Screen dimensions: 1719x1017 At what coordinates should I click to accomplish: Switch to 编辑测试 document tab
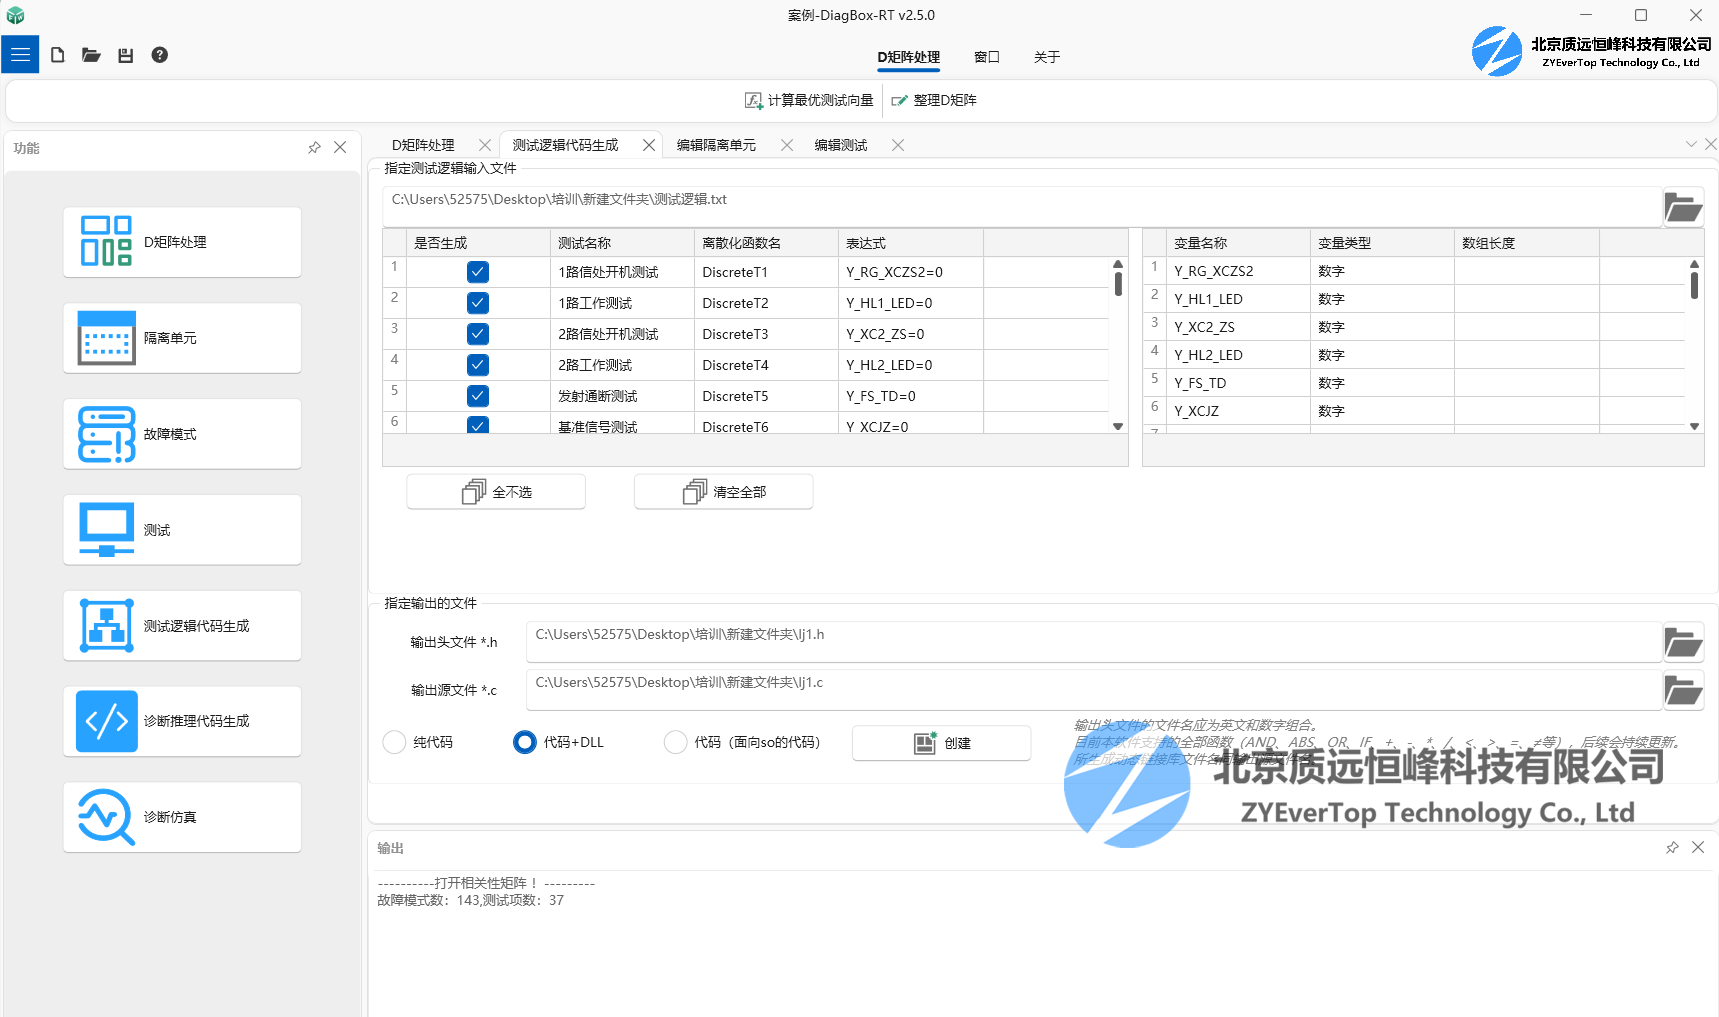(x=841, y=145)
